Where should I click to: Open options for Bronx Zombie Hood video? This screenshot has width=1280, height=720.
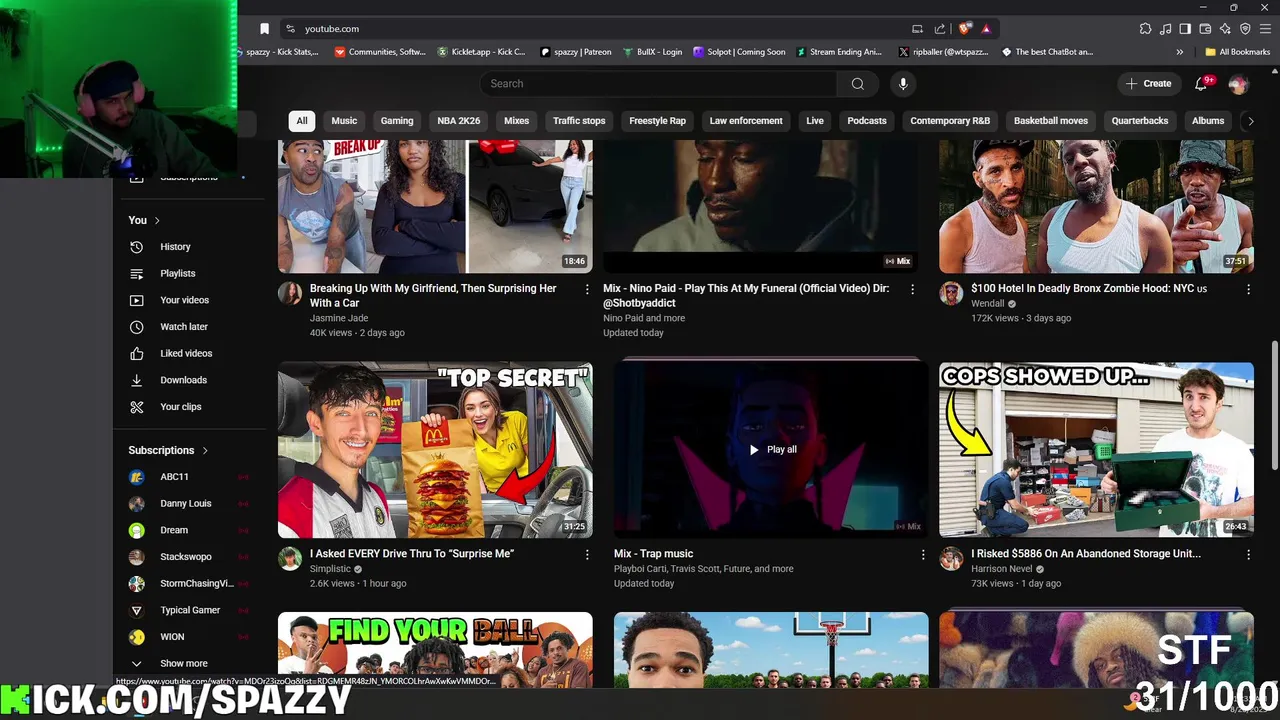pos(1248,289)
